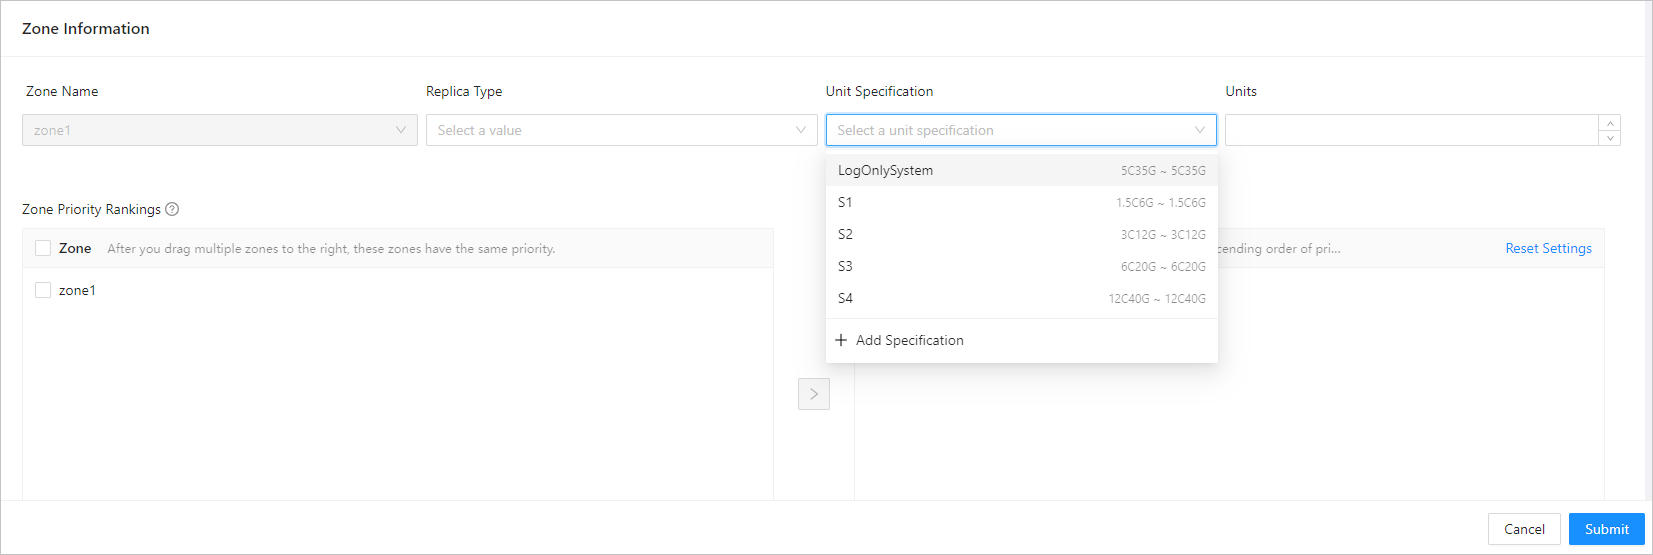The width and height of the screenshot is (1653, 555).
Task: Increase Units with the up stepper arrow
Action: tap(1610, 123)
